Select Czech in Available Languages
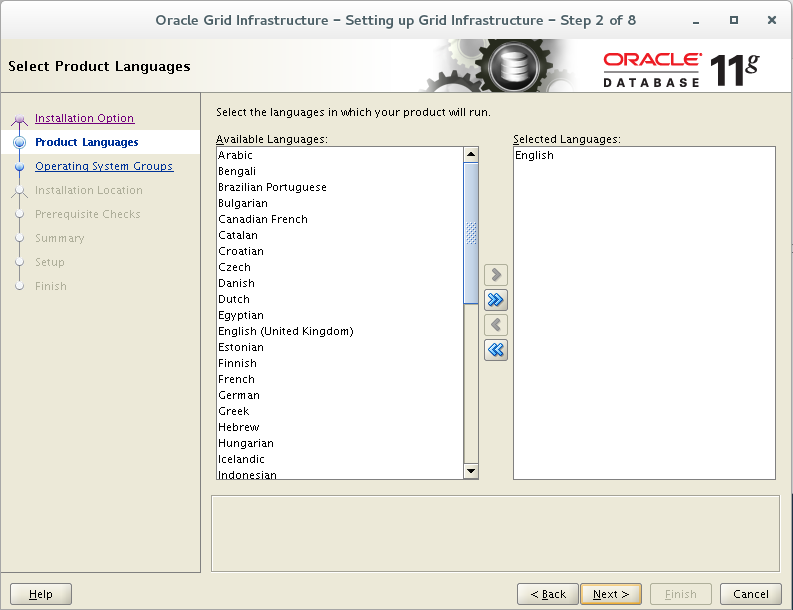793x610 pixels. click(x=339, y=267)
